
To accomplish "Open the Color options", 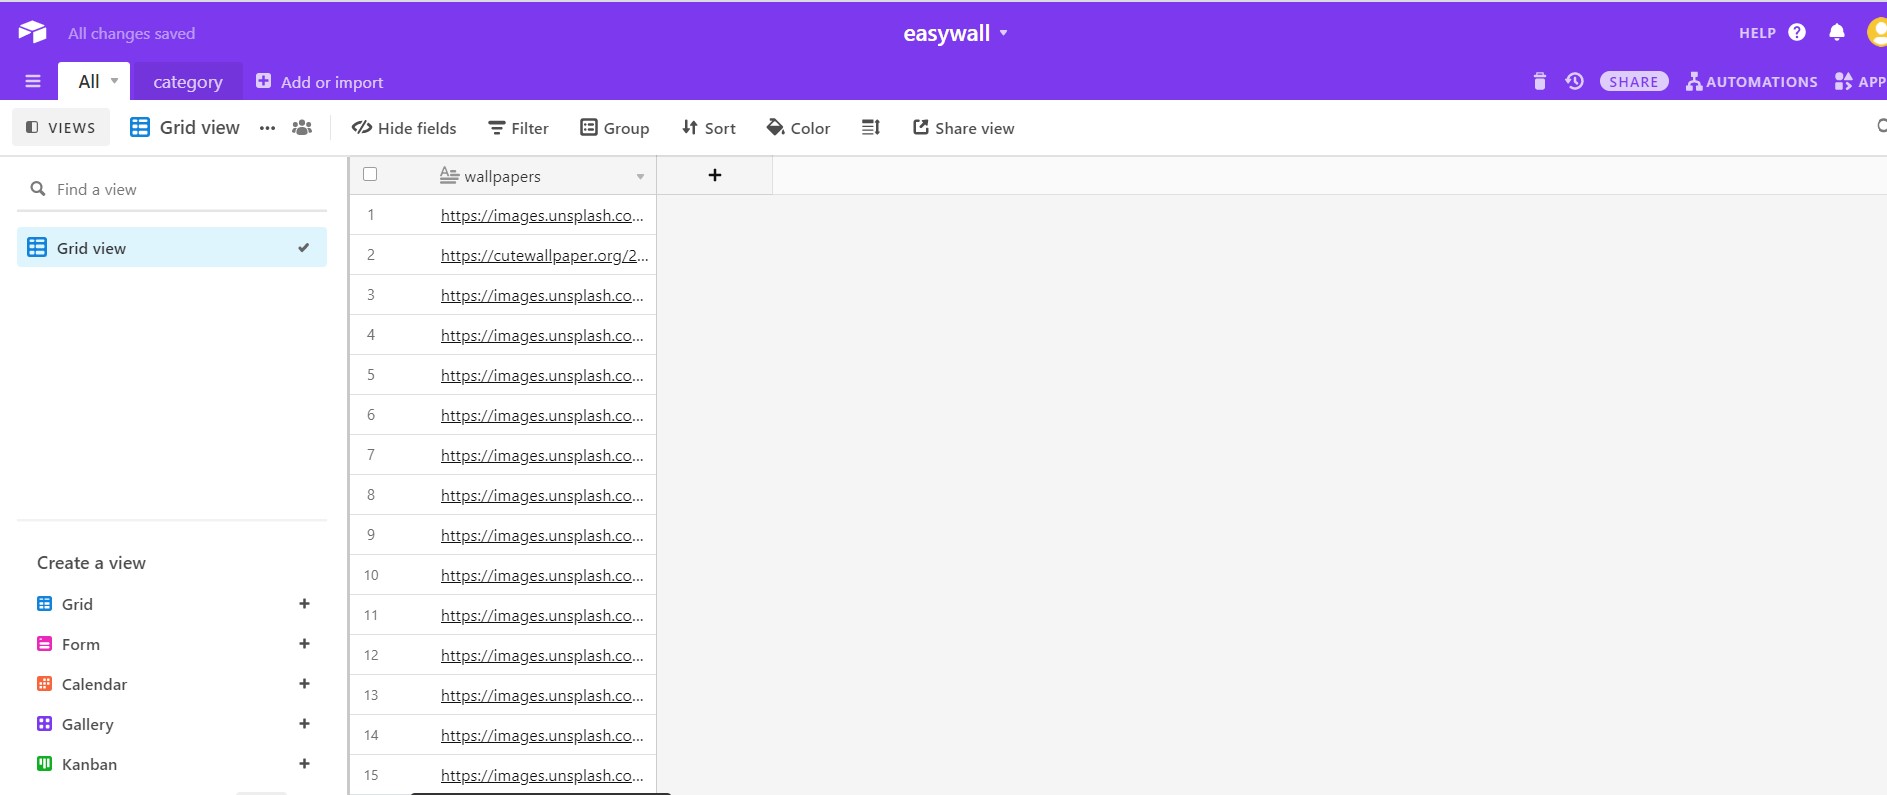I will 798,128.
